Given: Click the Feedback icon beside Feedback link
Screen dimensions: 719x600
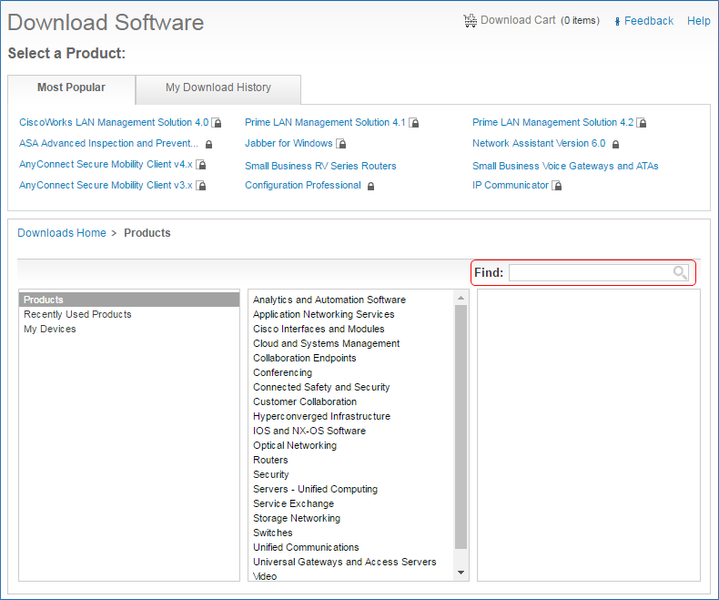Looking at the screenshot, I should (617, 21).
